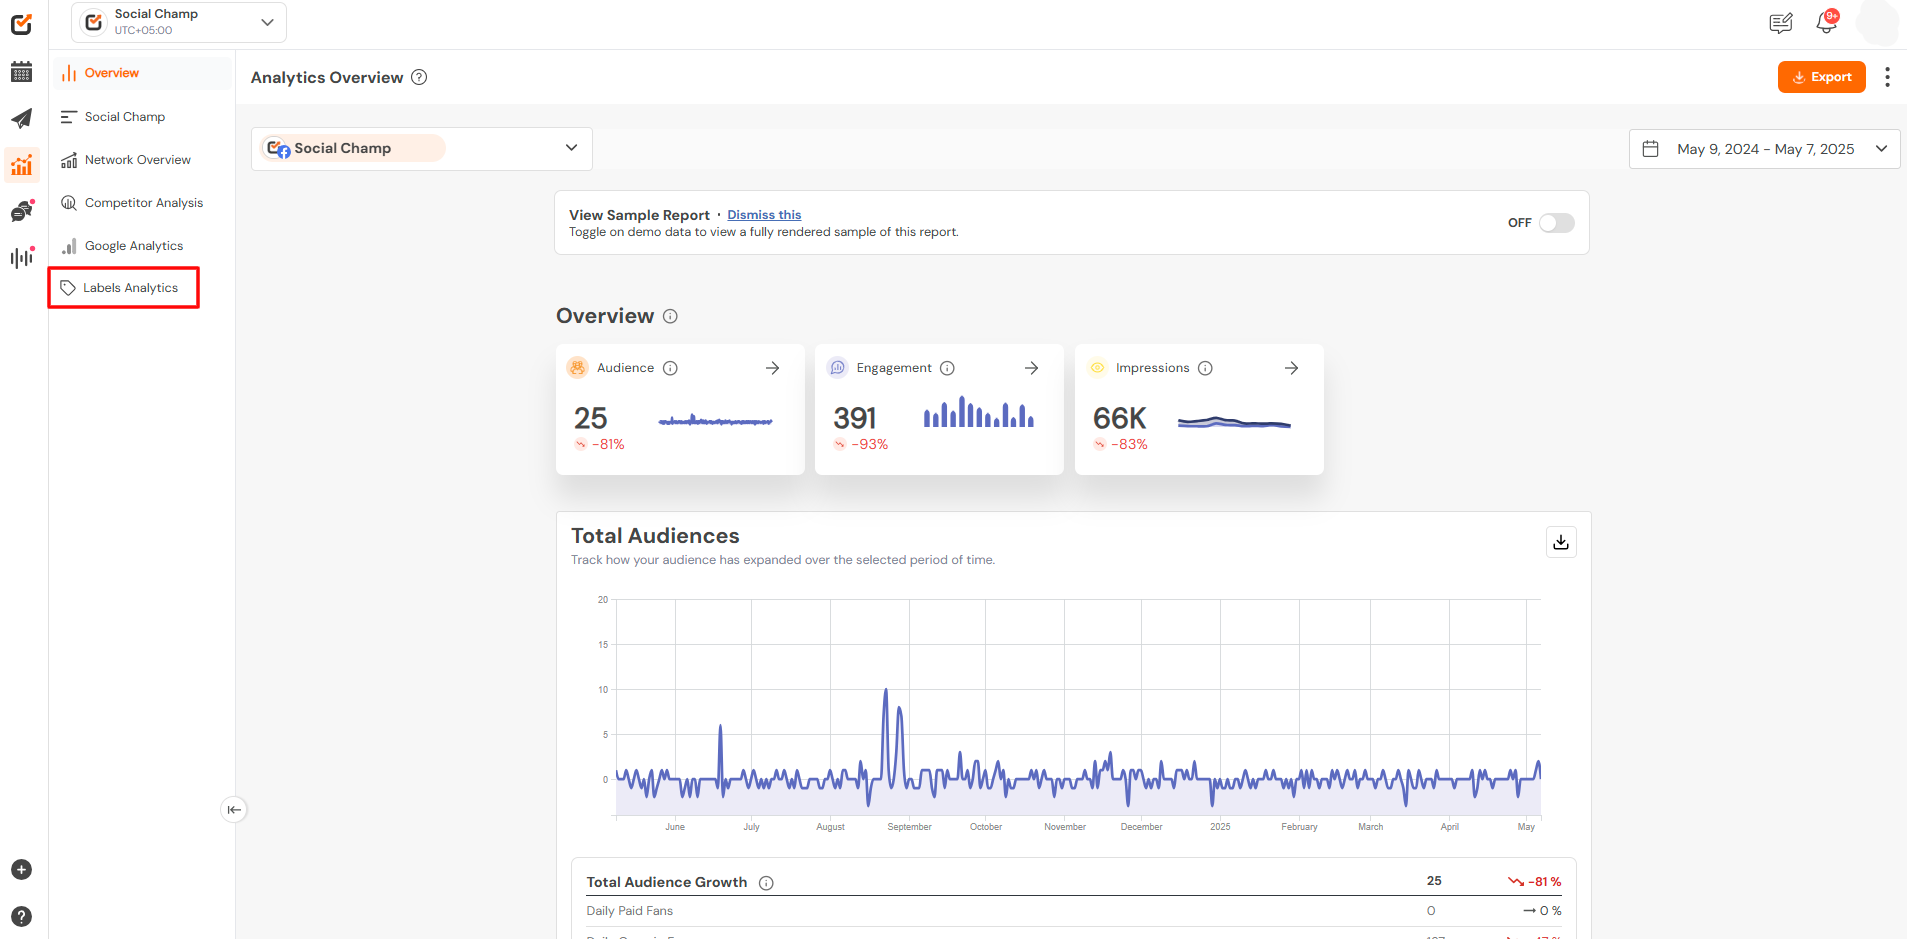
Task: Open the listening sound-wave icon
Action: pos(22,257)
